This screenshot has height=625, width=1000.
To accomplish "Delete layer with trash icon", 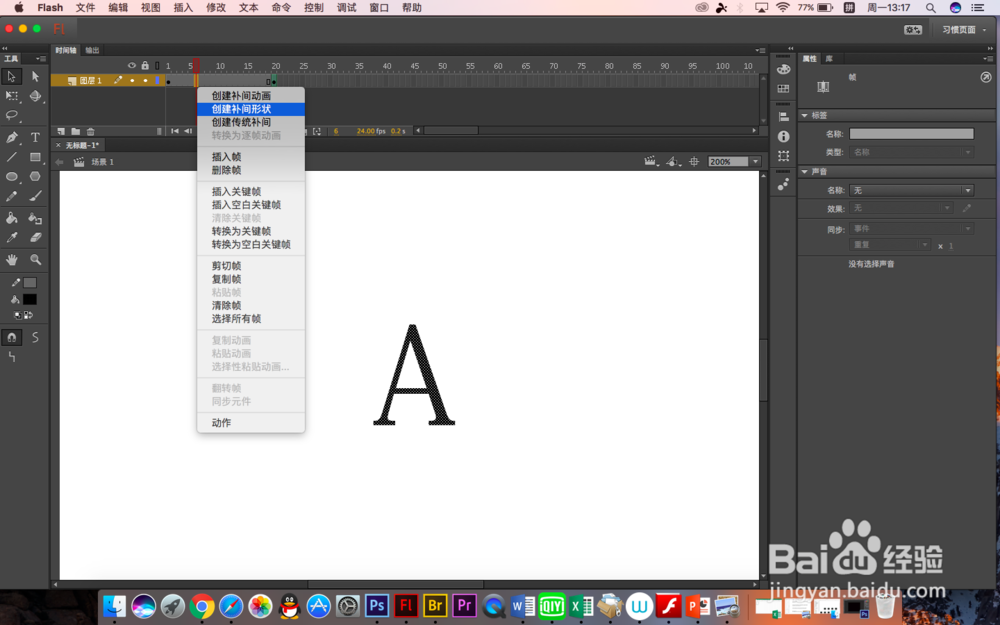I will pos(91,131).
